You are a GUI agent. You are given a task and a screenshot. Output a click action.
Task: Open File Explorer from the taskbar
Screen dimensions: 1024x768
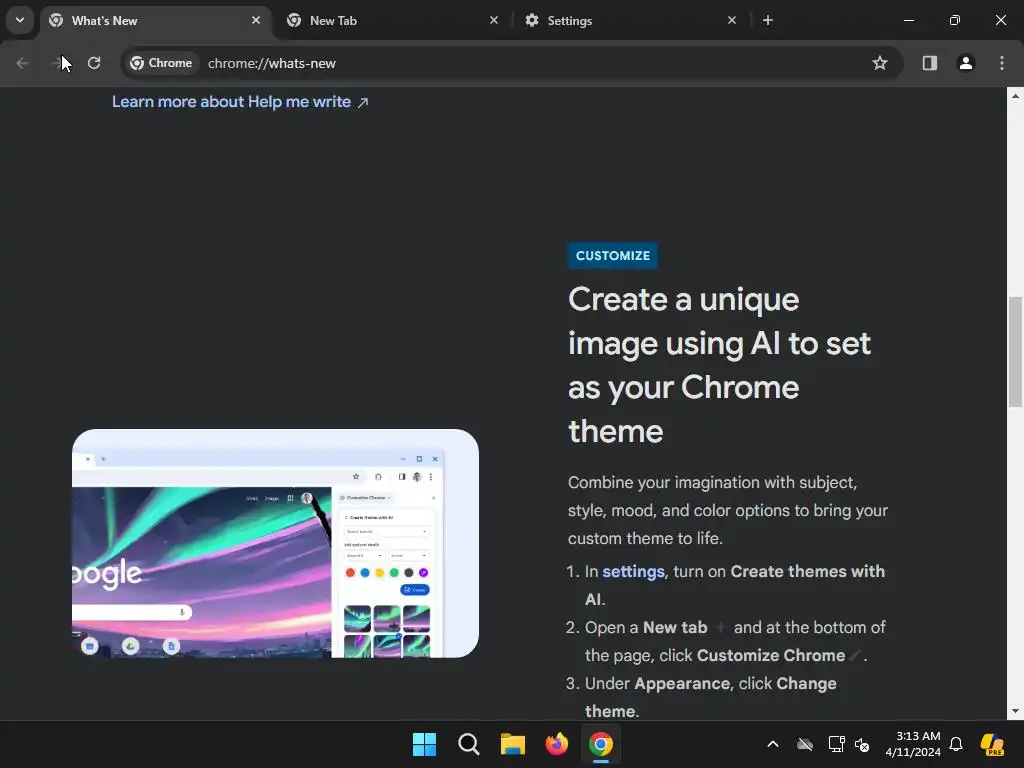[x=513, y=744]
